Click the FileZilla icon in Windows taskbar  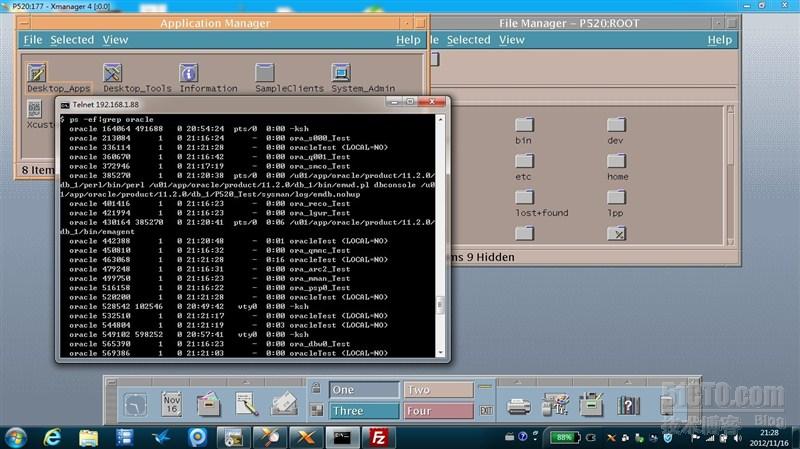379,438
